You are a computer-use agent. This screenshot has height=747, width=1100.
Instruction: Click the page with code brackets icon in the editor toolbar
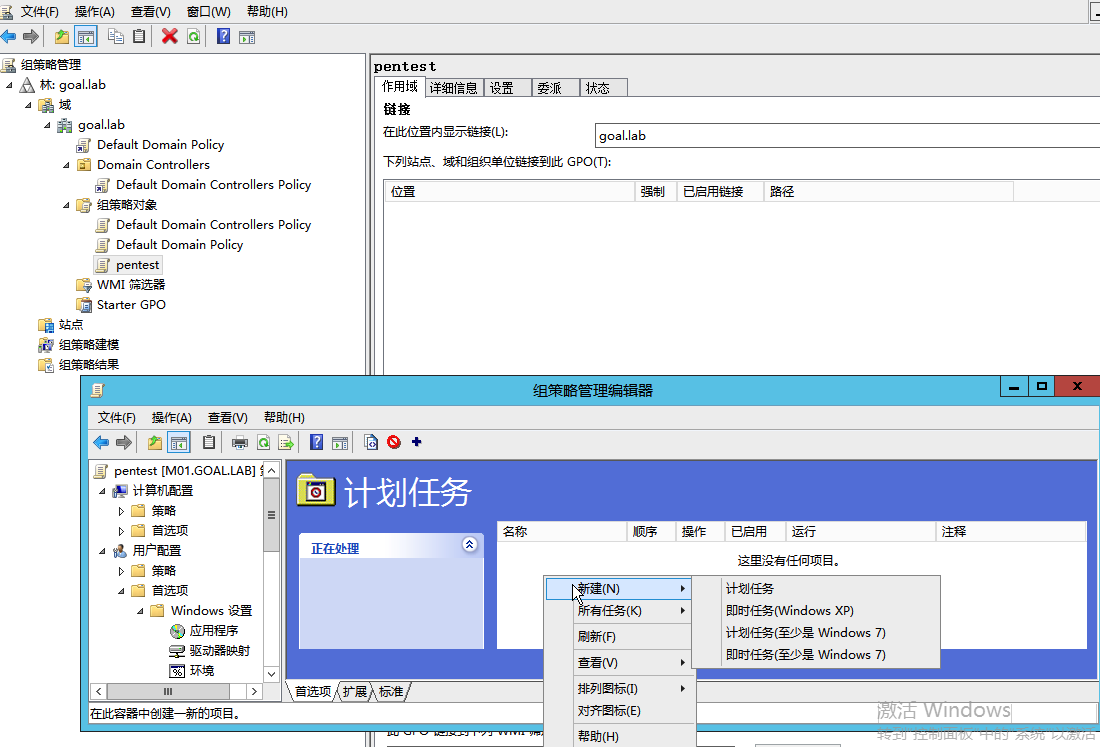[x=371, y=442]
